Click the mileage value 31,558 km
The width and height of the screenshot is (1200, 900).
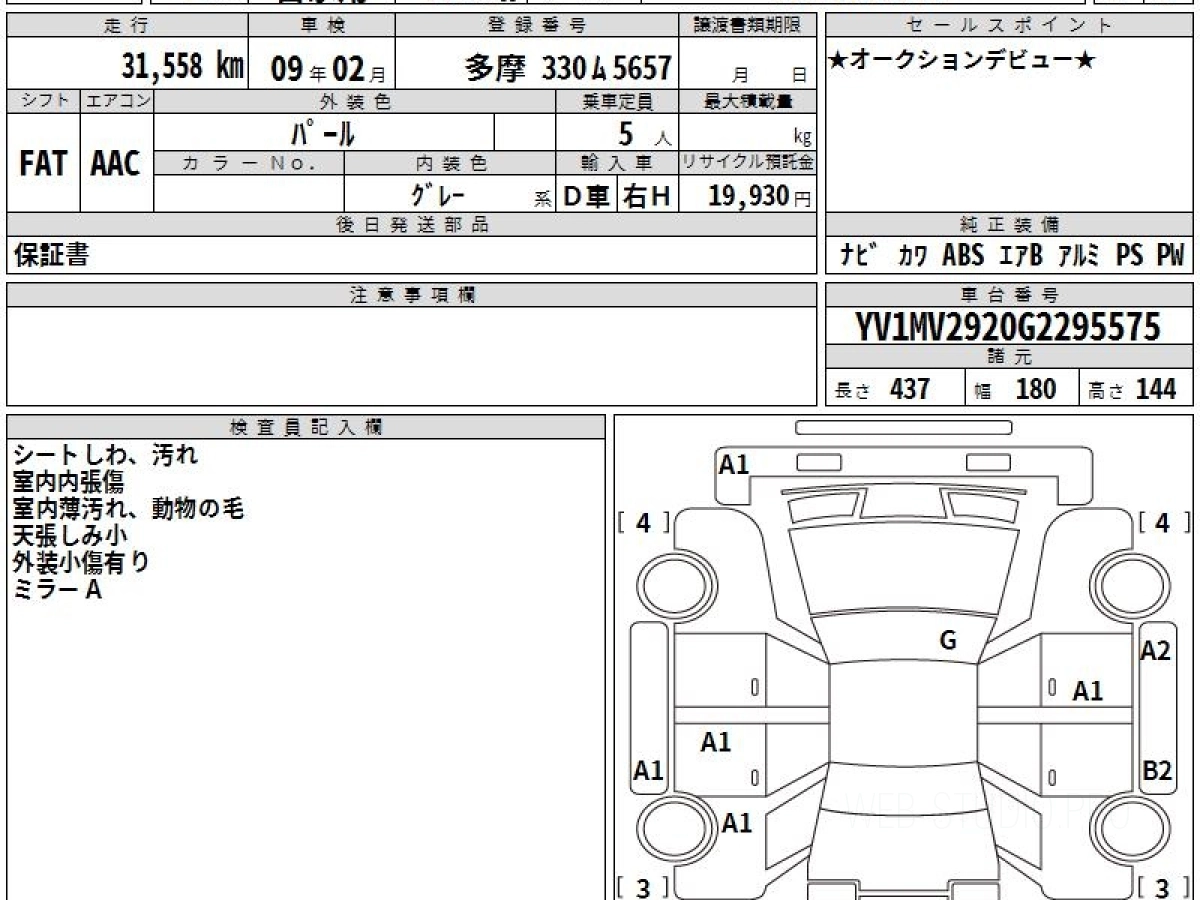tap(182, 67)
